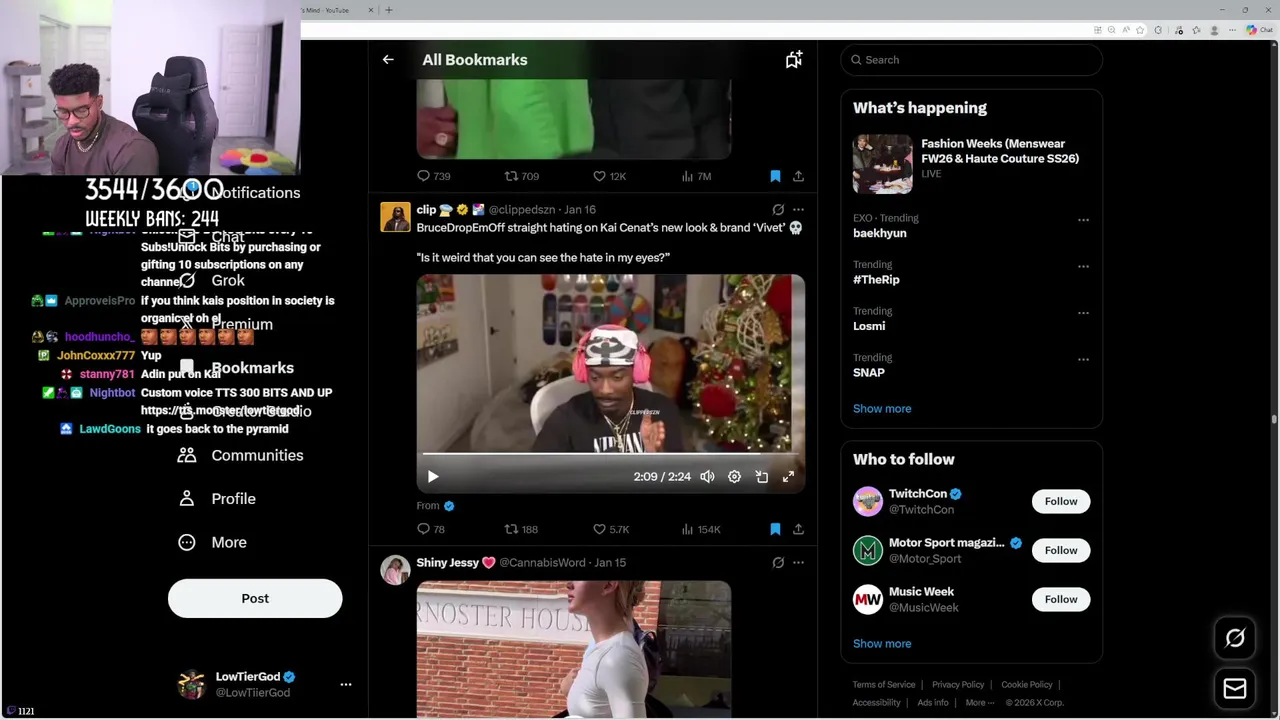1280x720 pixels.
Task: Like the post with 12K likes
Action: 599,176
